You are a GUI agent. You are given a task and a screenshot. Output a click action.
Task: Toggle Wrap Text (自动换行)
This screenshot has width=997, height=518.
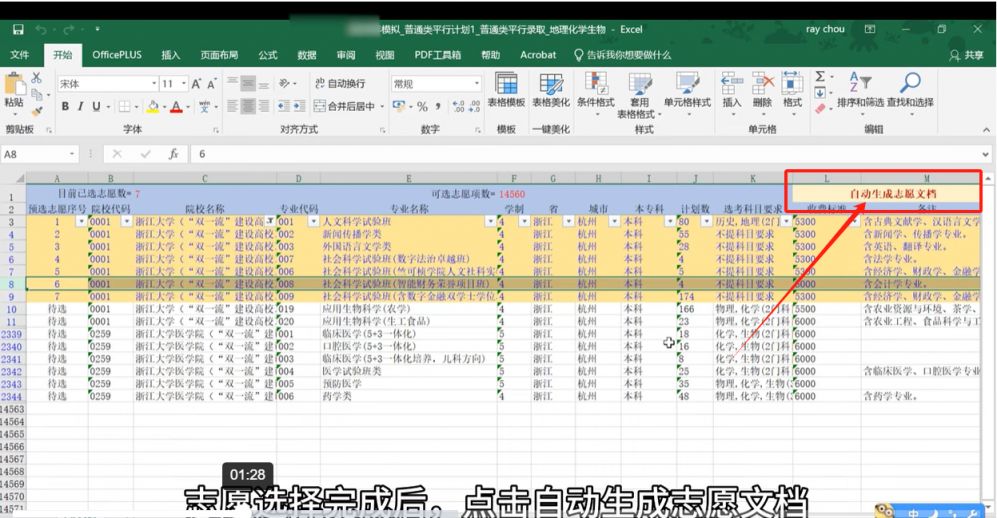click(340, 84)
